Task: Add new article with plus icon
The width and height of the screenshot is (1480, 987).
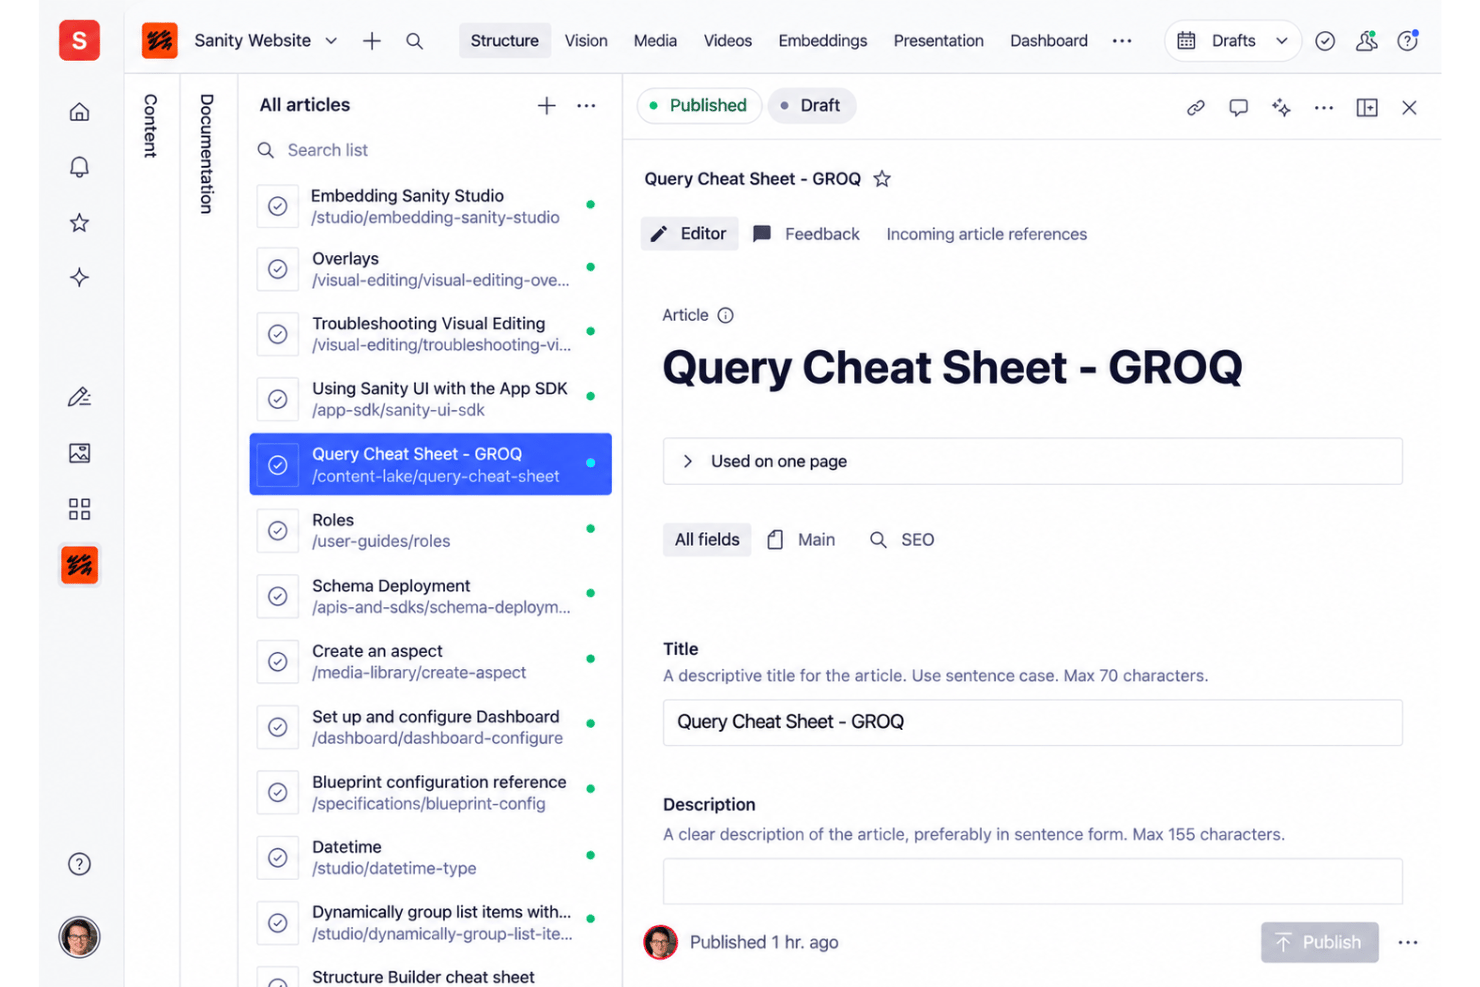Action: (x=546, y=105)
